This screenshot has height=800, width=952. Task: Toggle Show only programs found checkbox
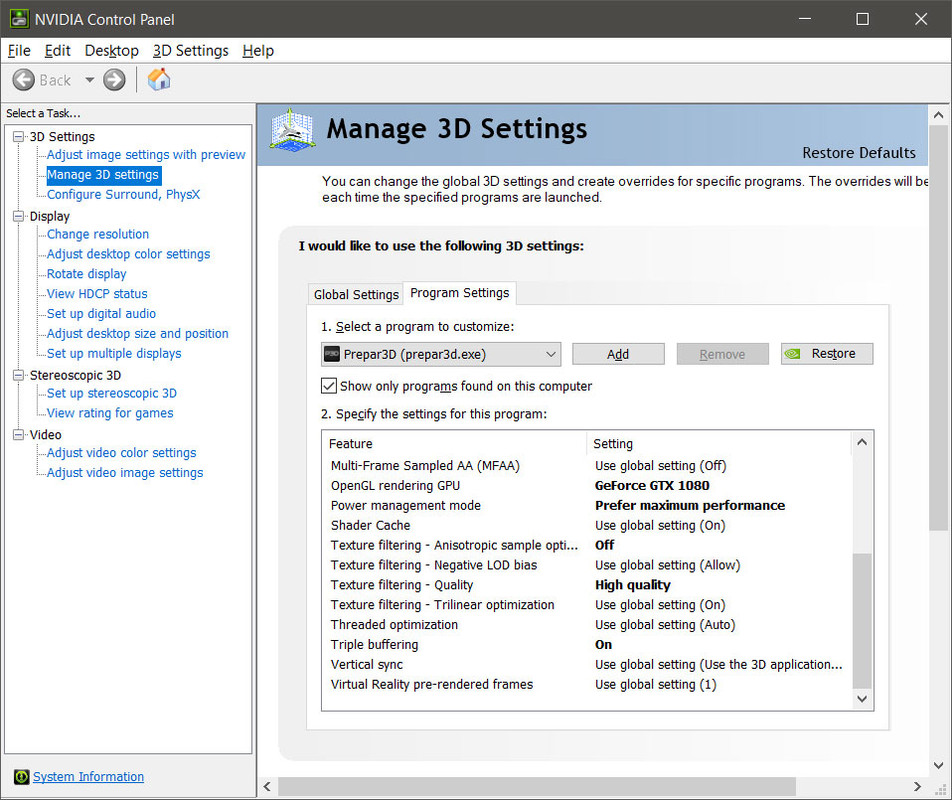(x=328, y=386)
